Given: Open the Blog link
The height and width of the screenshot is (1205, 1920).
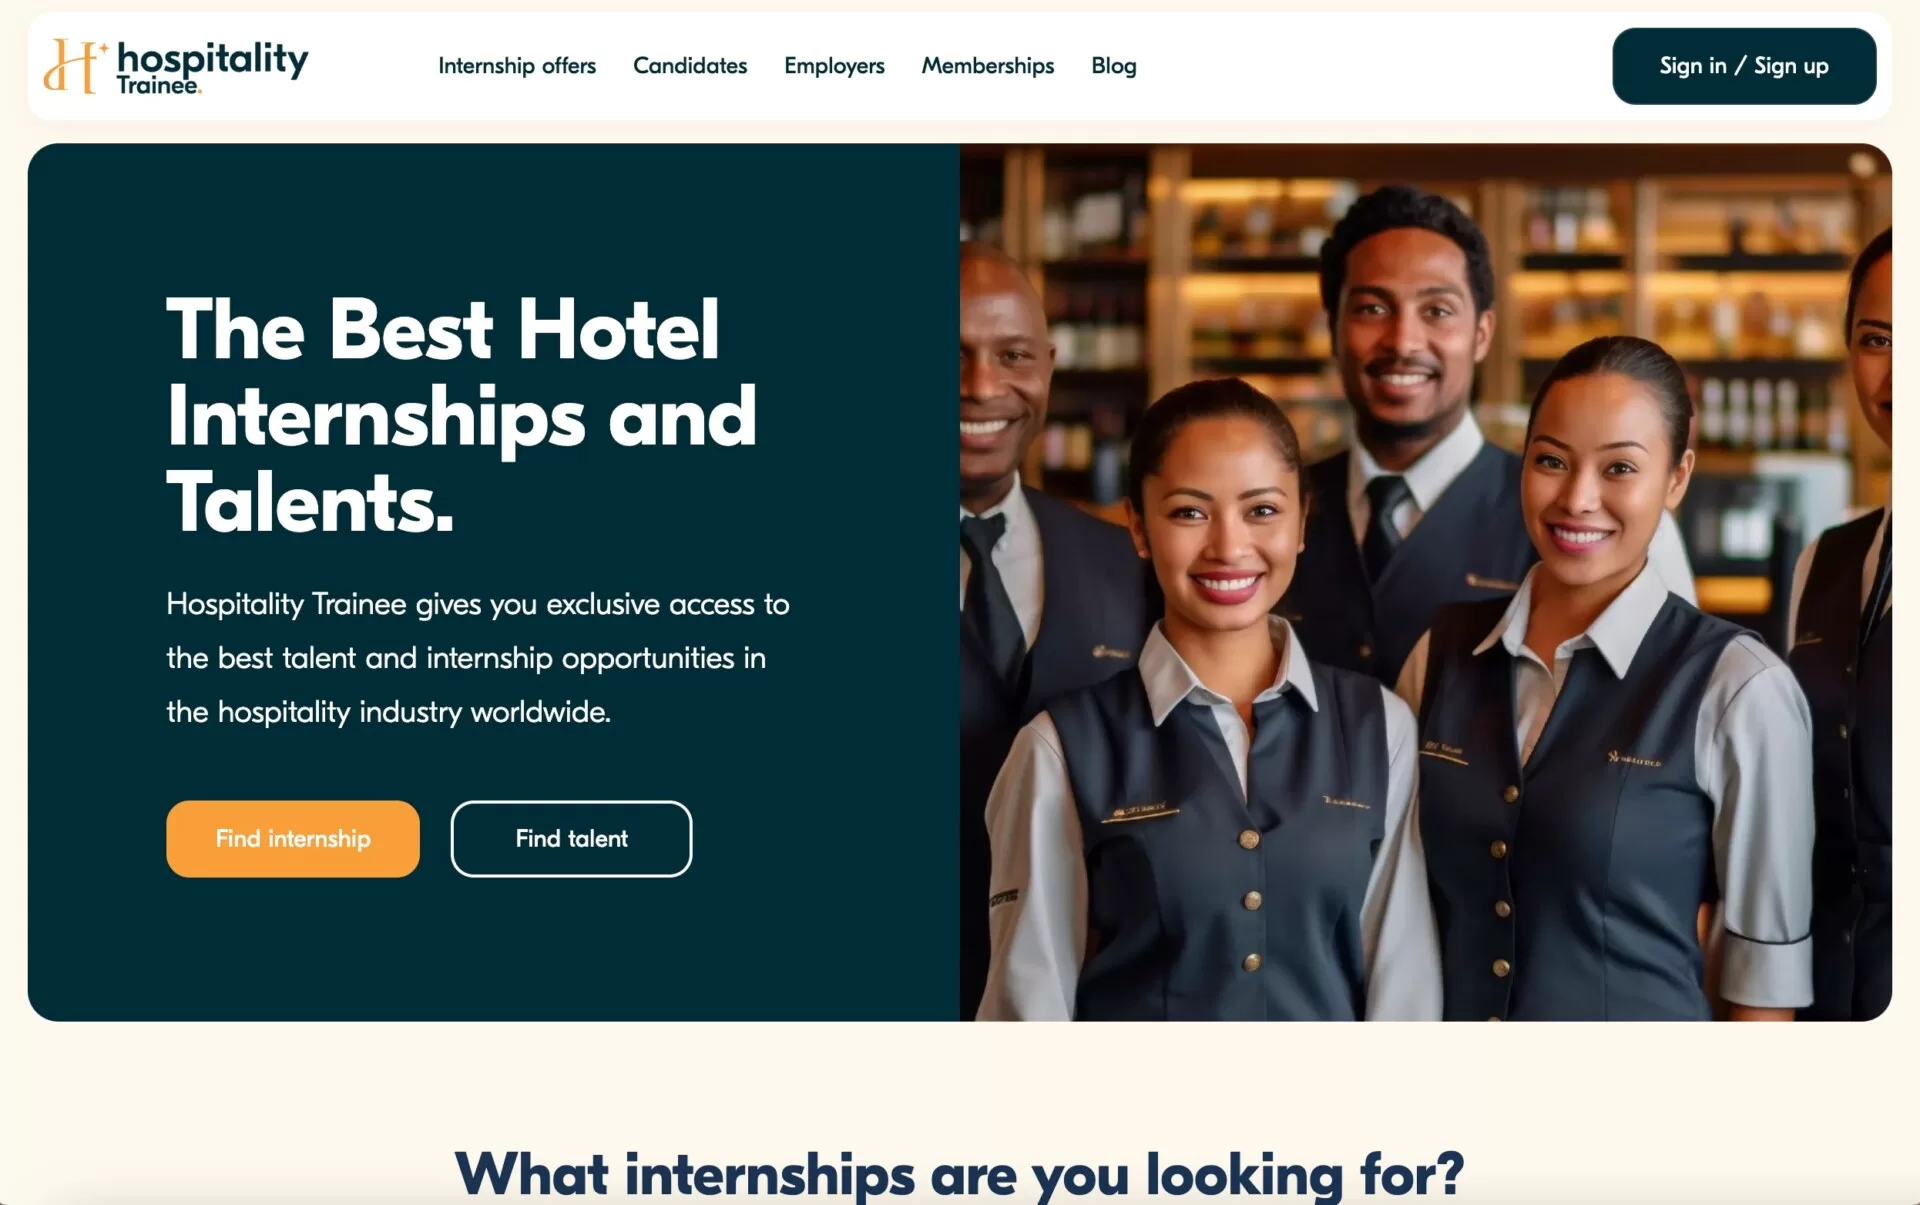Looking at the screenshot, I should [x=1114, y=66].
